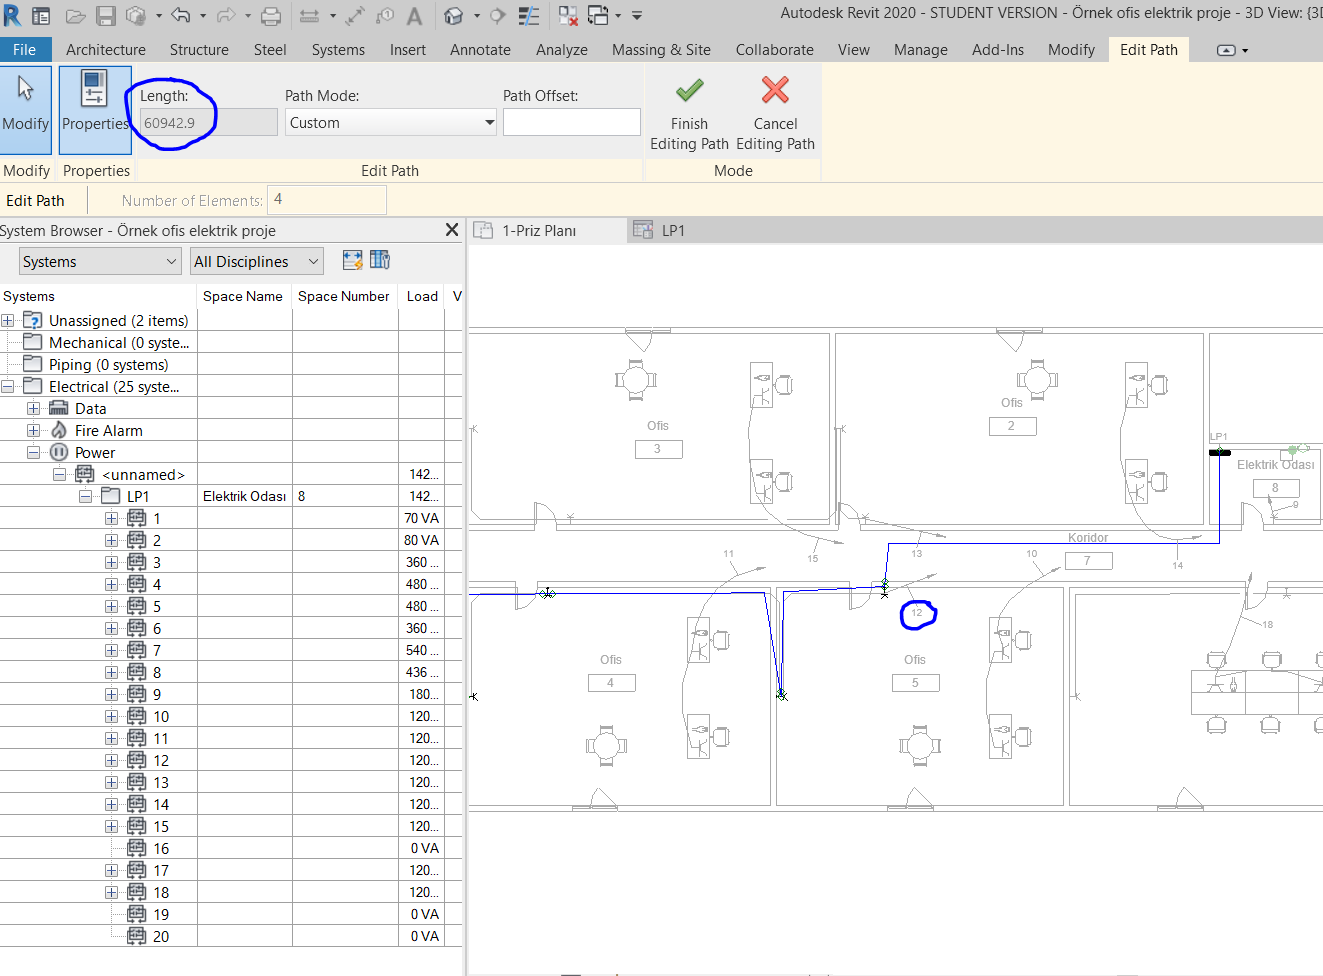Expand the Unassigned (2 items) node

pyautogui.click(x=8, y=321)
